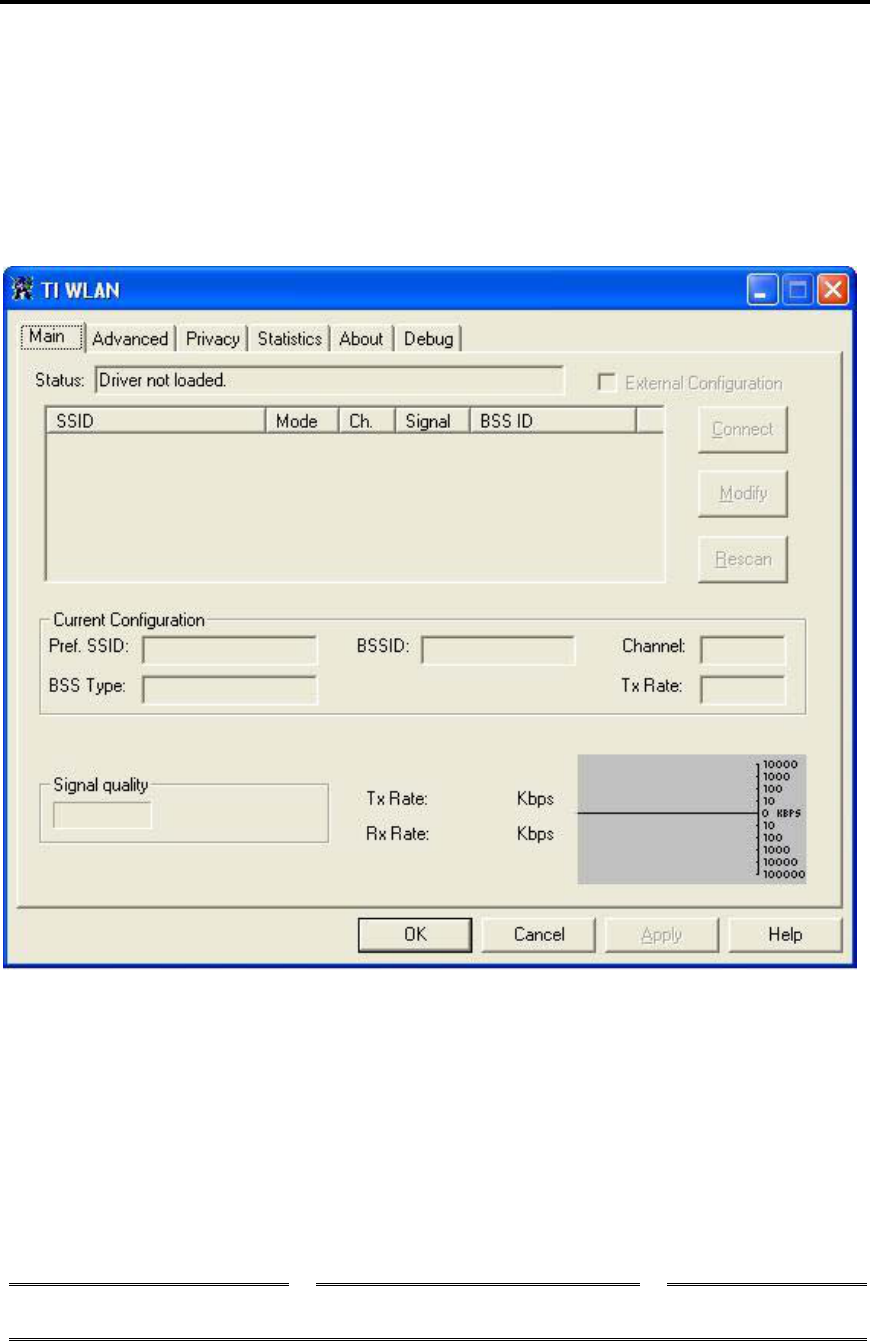
Task: Click the BSS ID column header
Action: click(x=552, y=421)
